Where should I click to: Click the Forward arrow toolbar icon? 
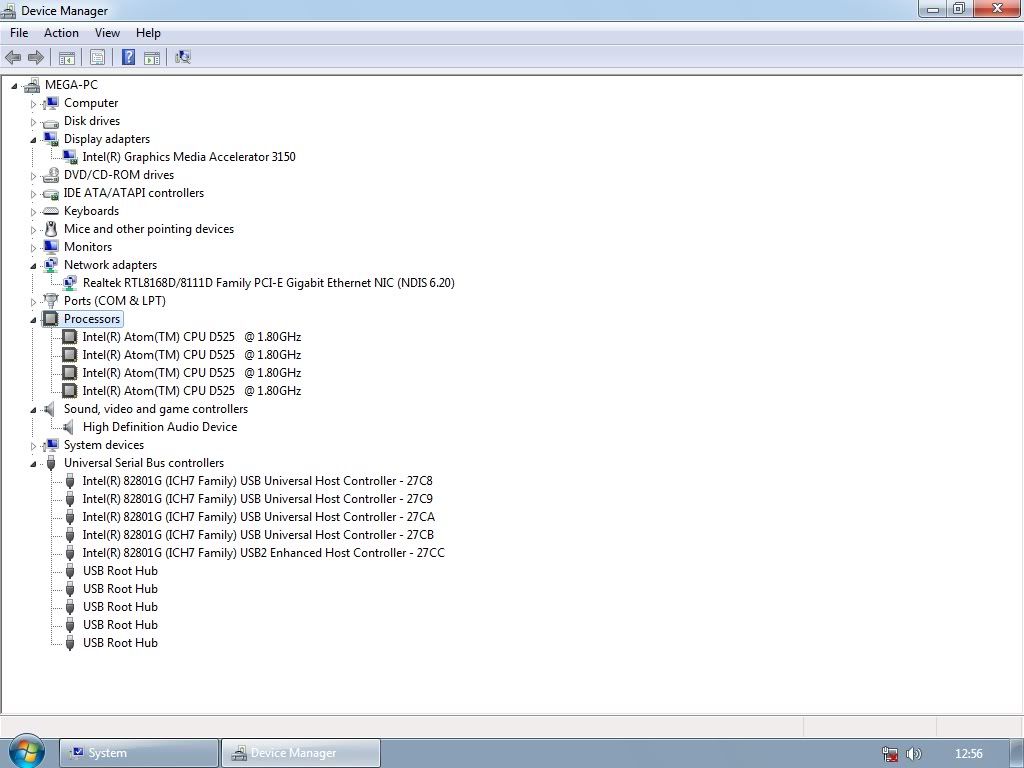point(36,57)
